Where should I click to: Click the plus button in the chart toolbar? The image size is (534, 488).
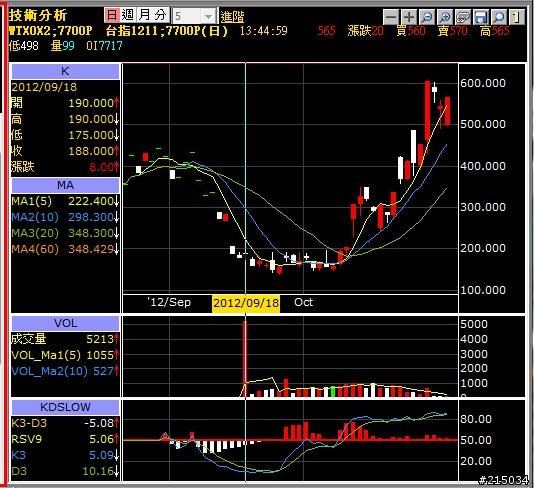[x=409, y=17]
